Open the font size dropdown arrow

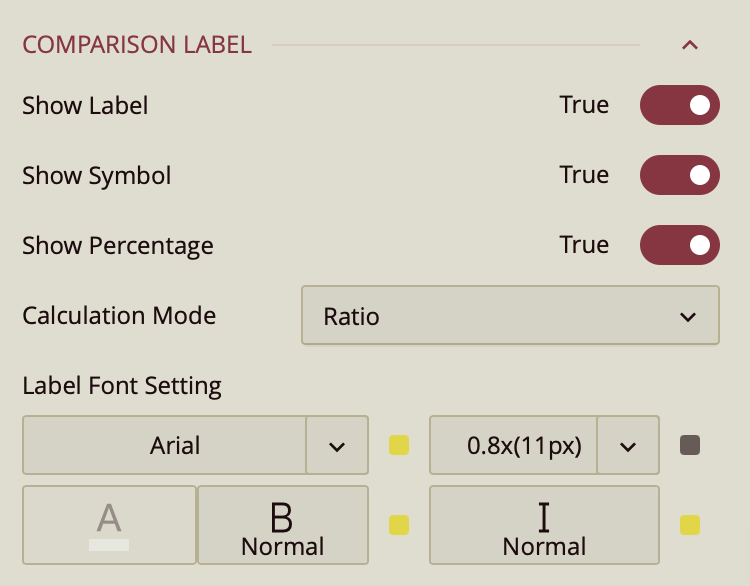tap(628, 445)
